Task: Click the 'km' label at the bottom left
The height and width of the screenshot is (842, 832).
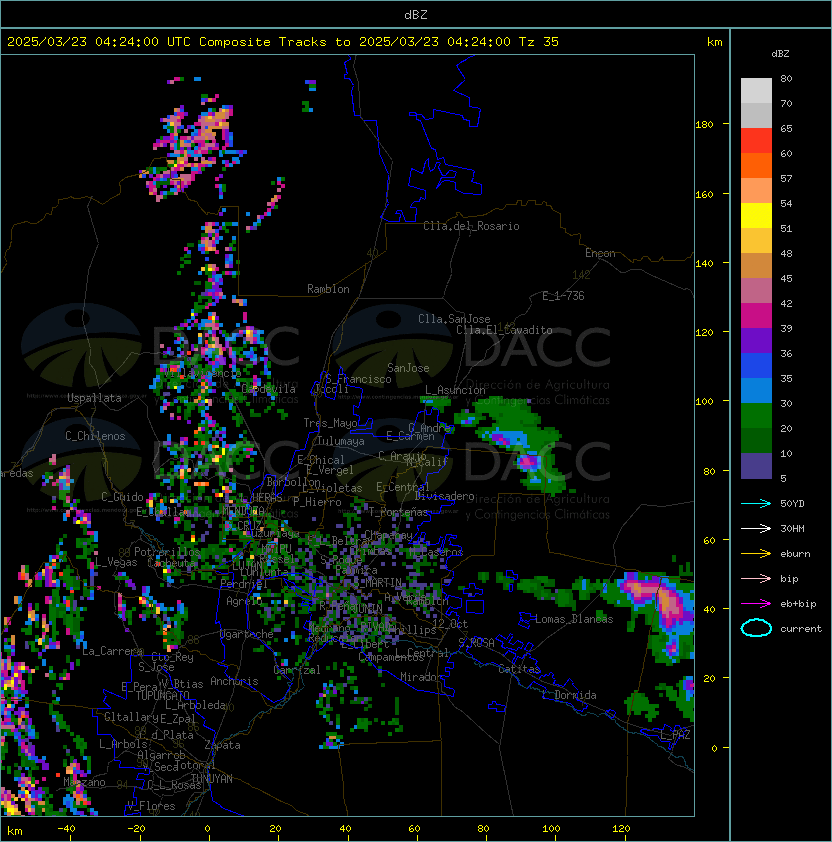Action: [x=15, y=831]
